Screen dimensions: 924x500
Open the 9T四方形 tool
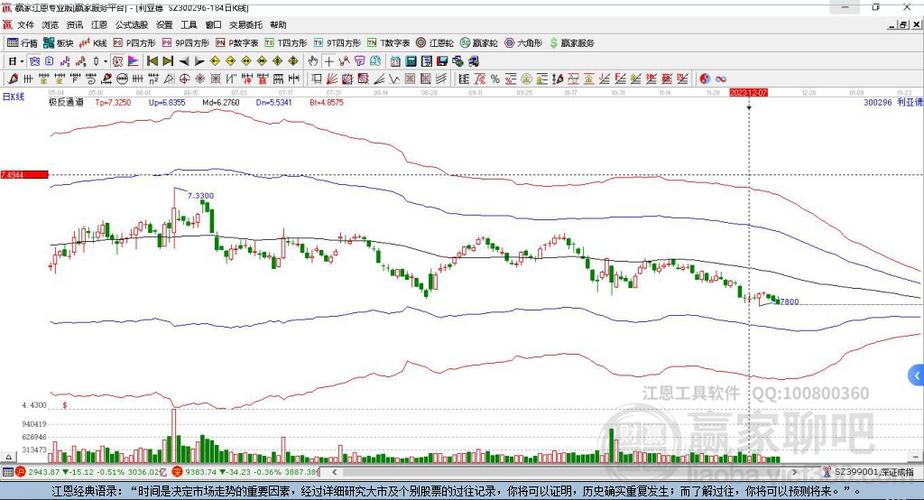pyautogui.click(x=337, y=43)
